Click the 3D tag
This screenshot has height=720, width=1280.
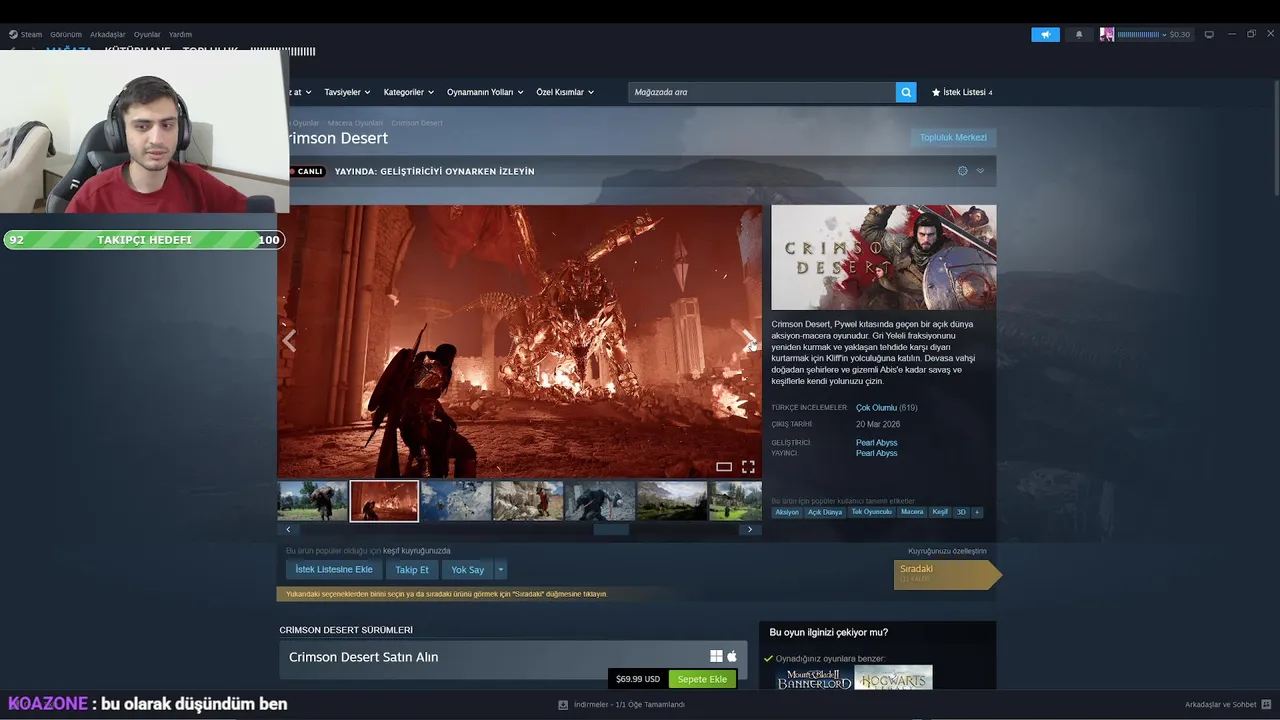tap(961, 512)
